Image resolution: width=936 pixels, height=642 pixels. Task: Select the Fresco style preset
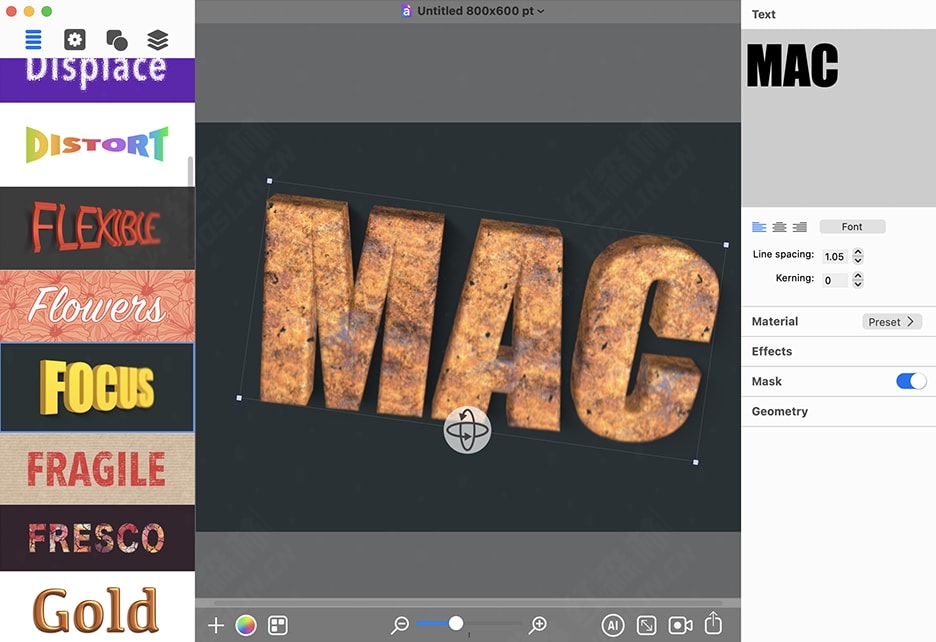pyautogui.click(x=97, y=538)
